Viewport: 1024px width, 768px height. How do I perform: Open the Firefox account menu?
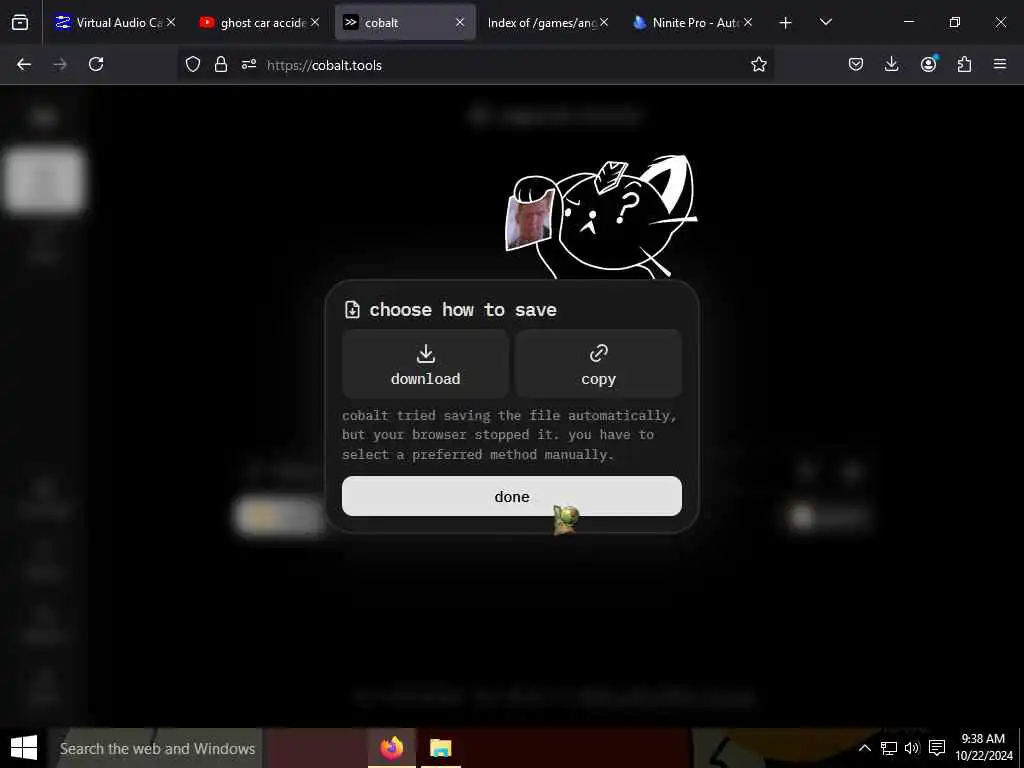[x=928, y=64]
